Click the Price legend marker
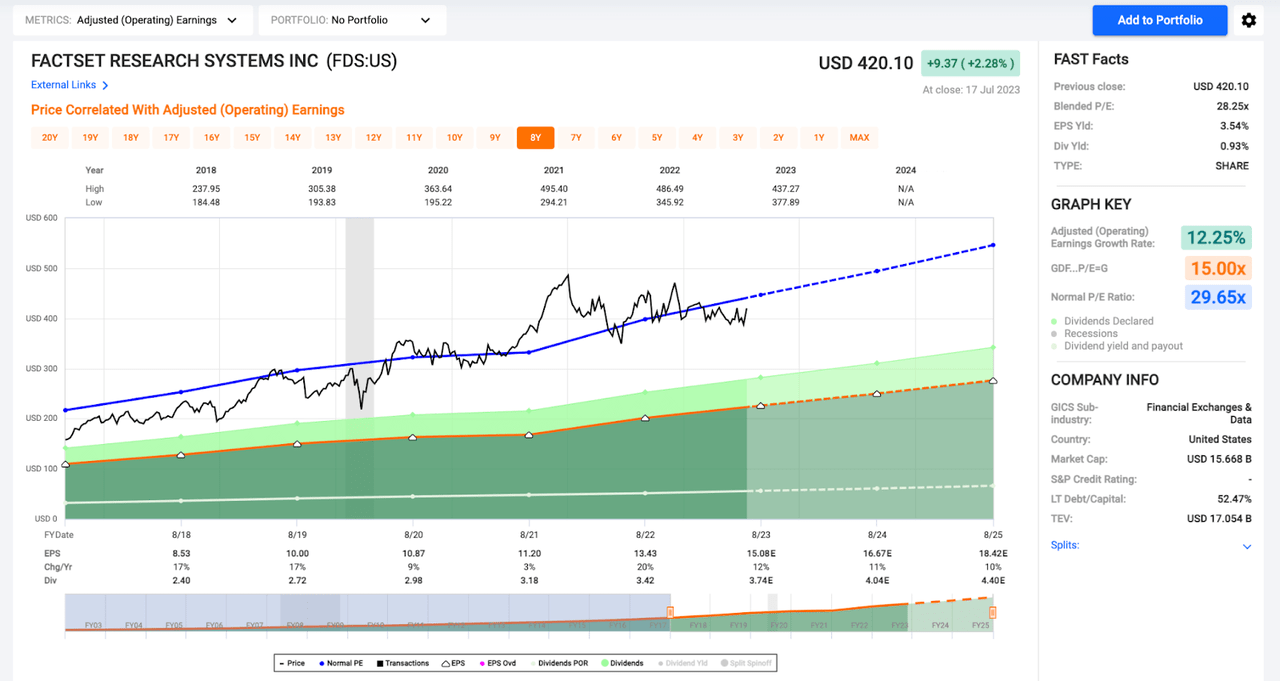 point(282,662)
